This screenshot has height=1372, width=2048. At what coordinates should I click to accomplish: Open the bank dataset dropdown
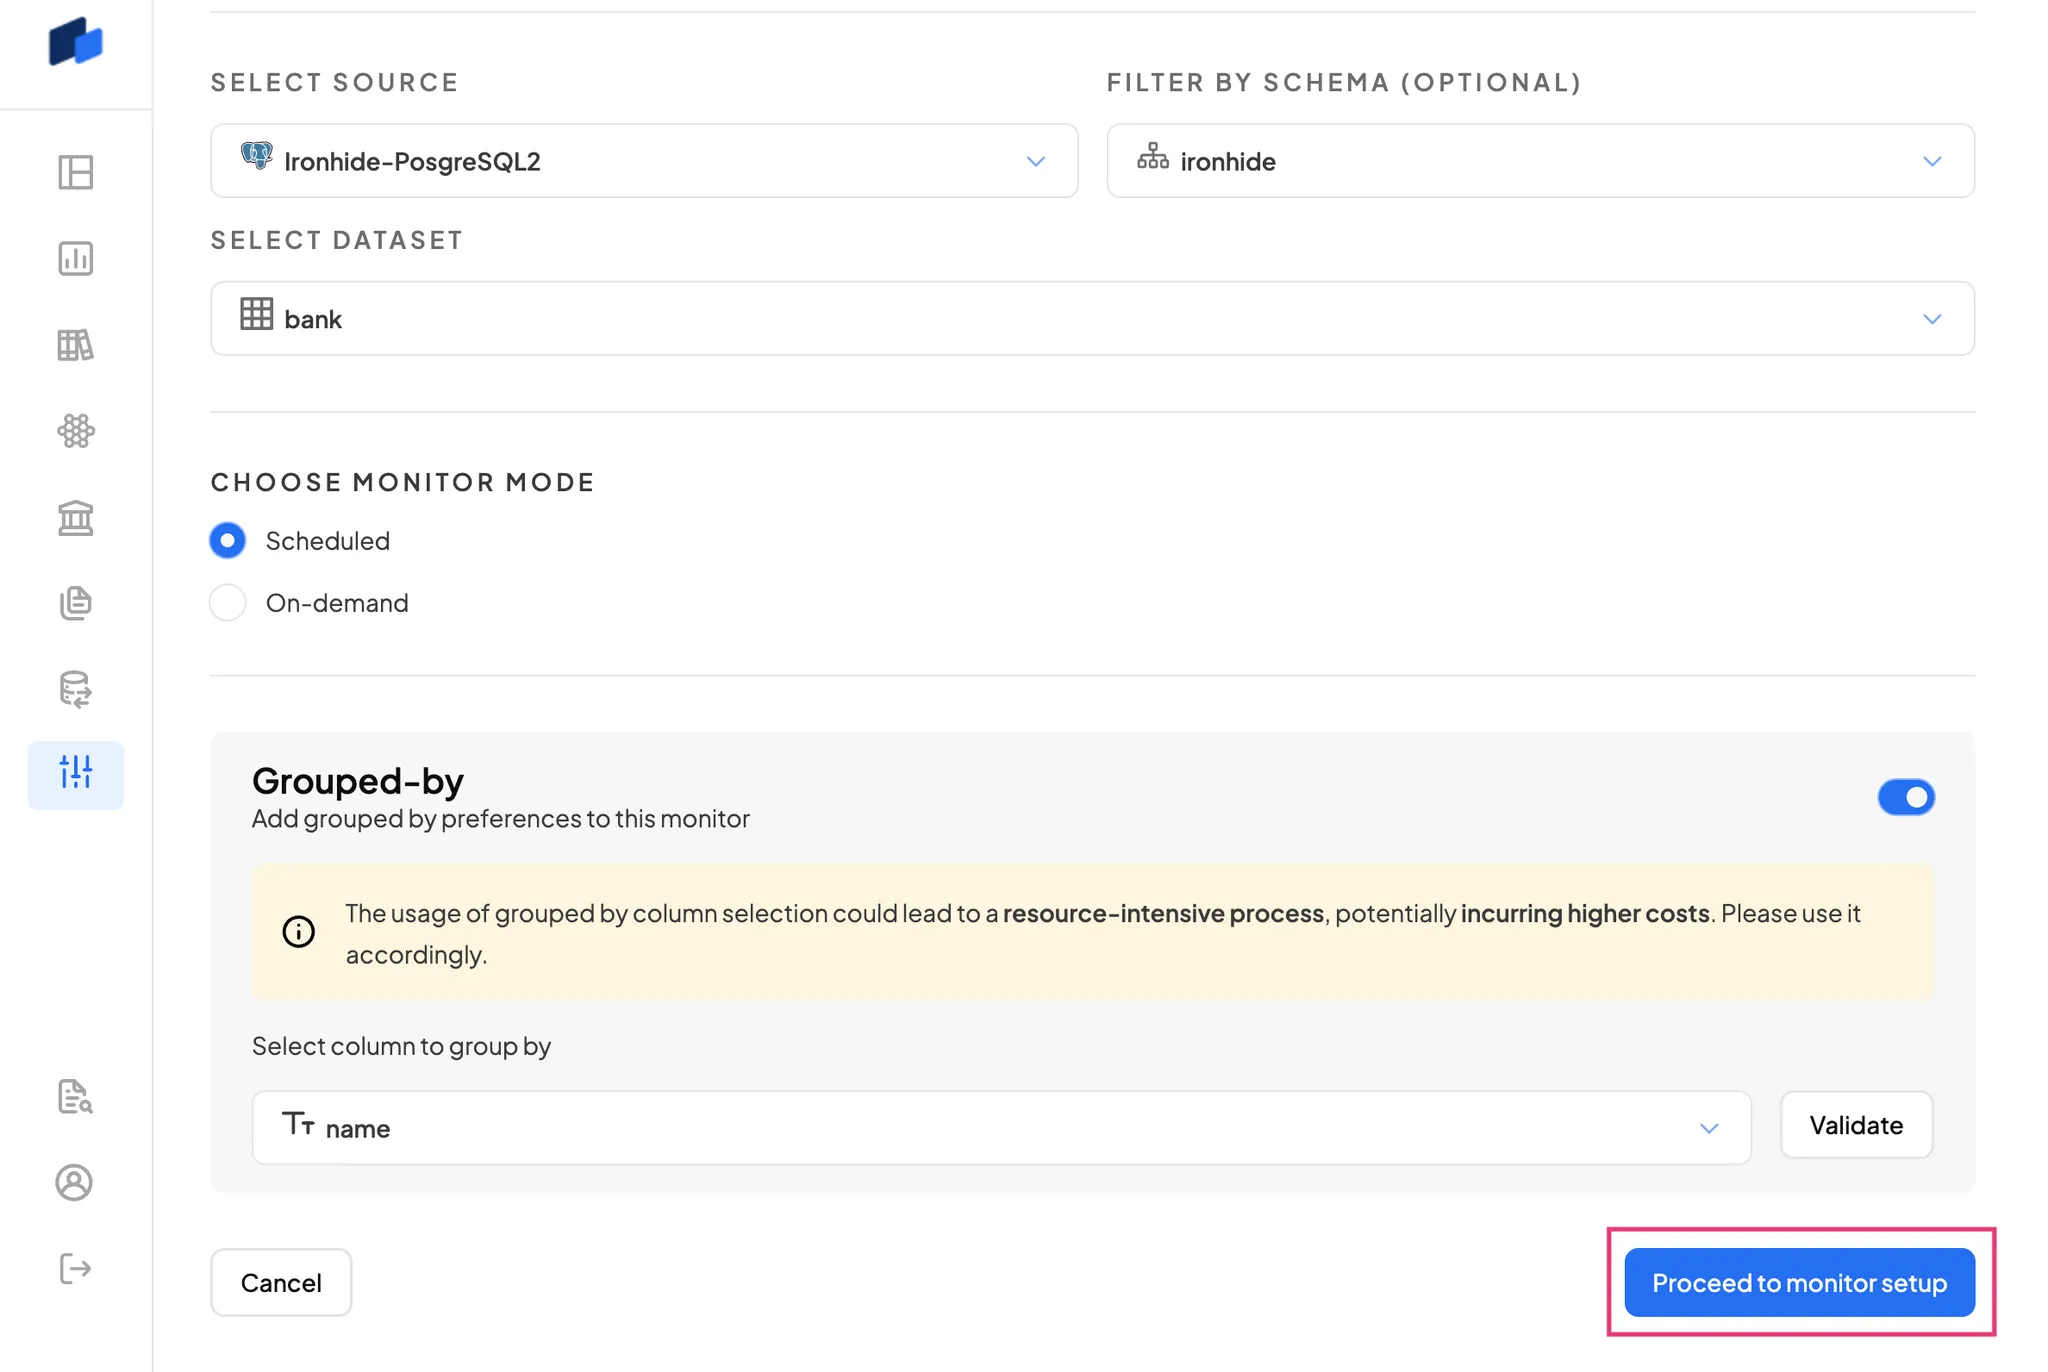(x=1092, y=319)
